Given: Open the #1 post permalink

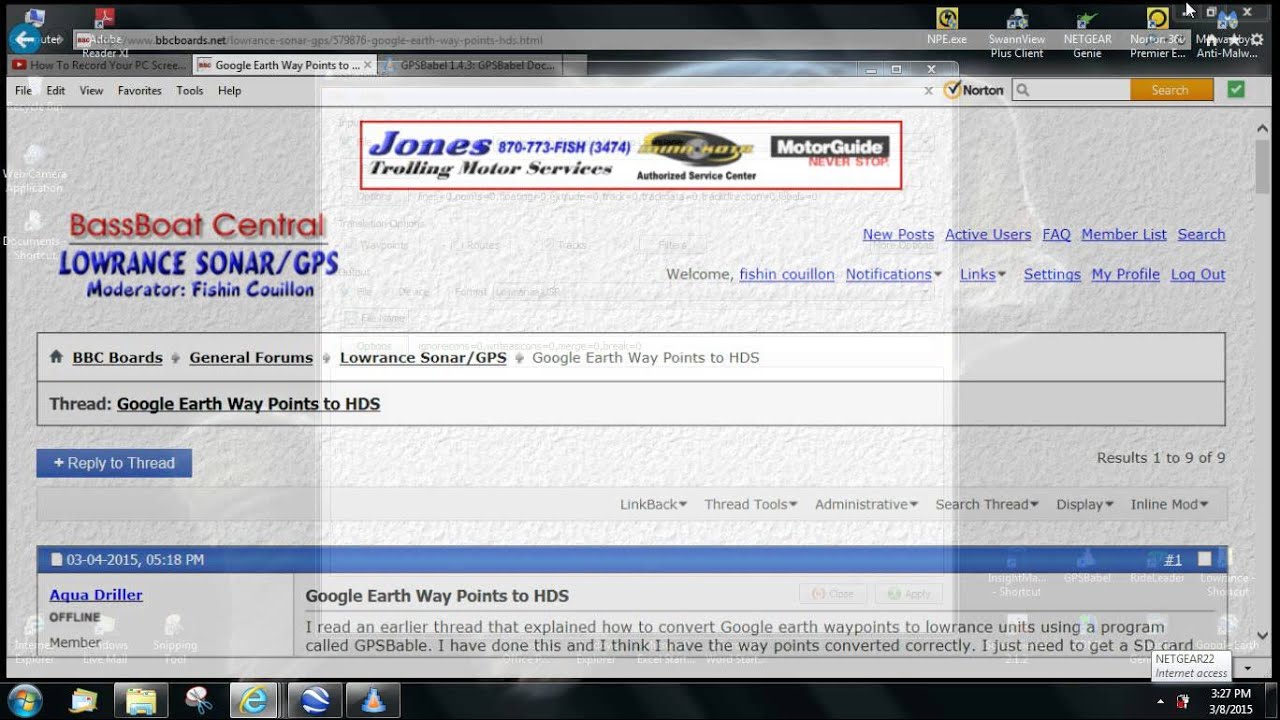Looking at the screenshot, I should pos(1172,560).
